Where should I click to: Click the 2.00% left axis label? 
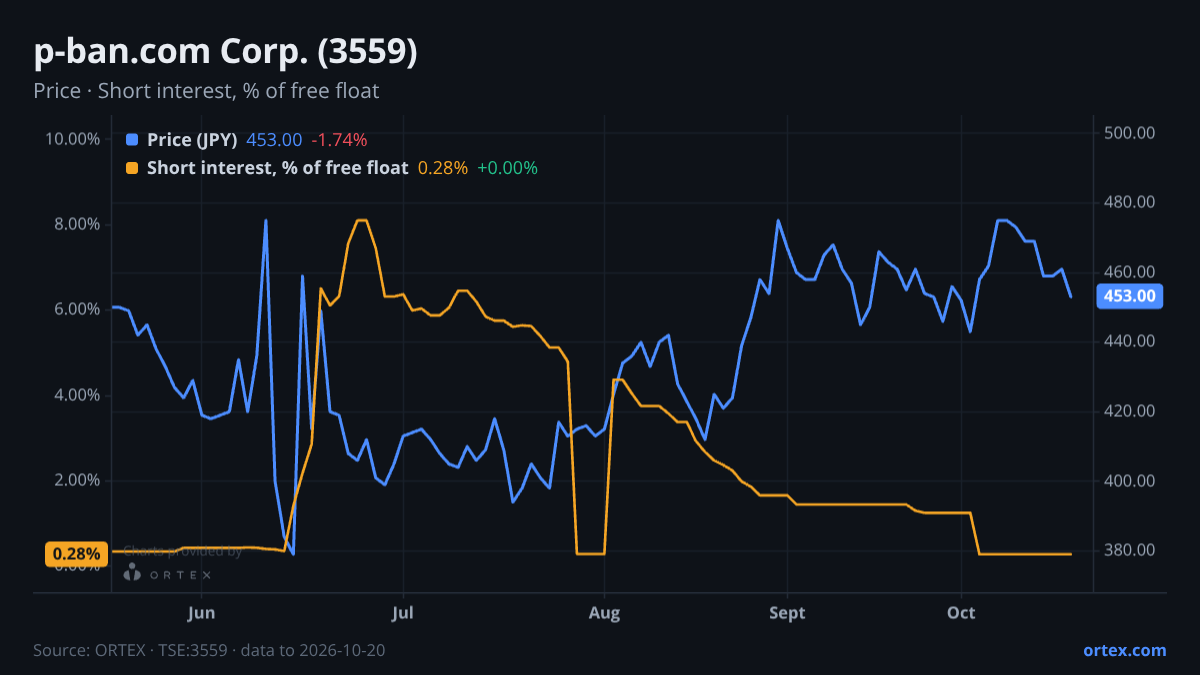(76, 480)
